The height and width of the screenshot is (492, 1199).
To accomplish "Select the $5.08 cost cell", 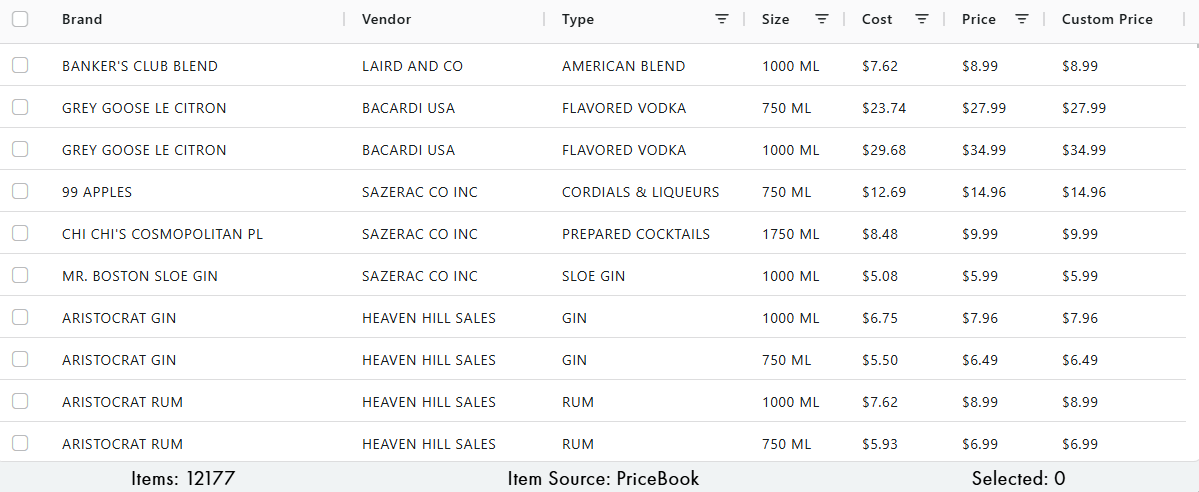I will 880,276.
